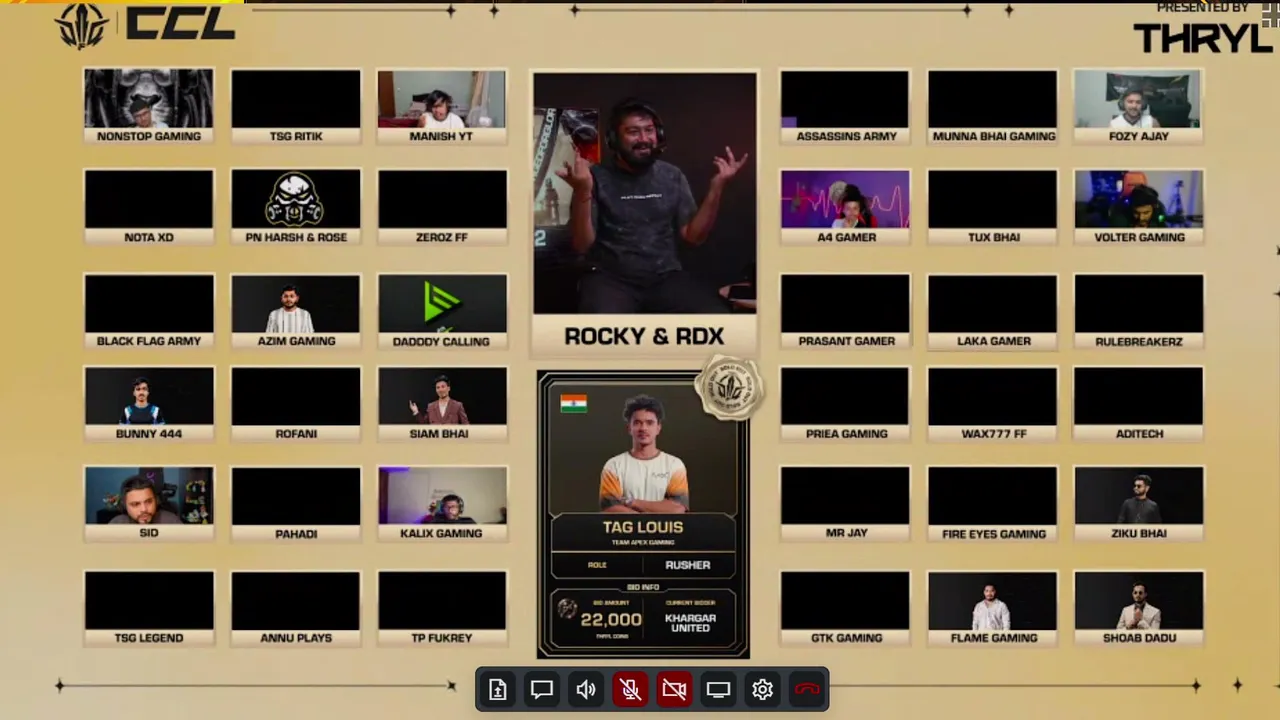Click the Tag Louis player photo

pos(644,453)
